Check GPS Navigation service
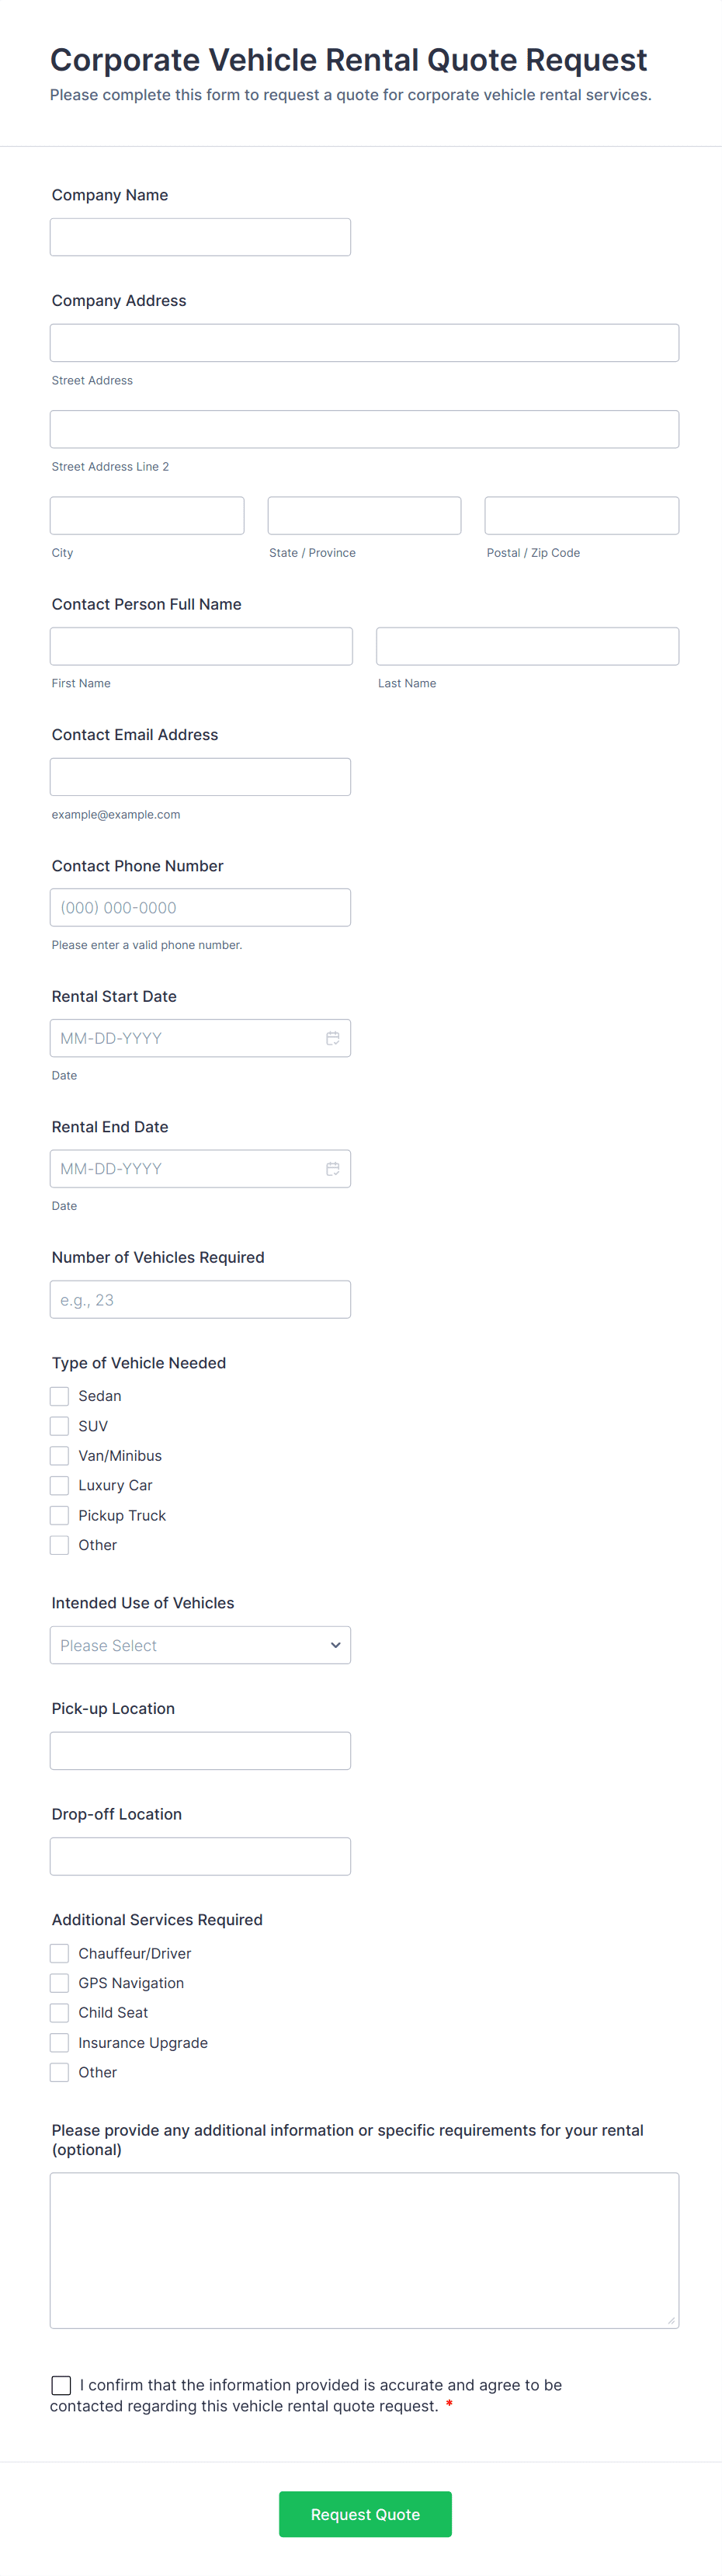The width and height of the screenshot is (722, 2576). click(x=60, y=1983)
